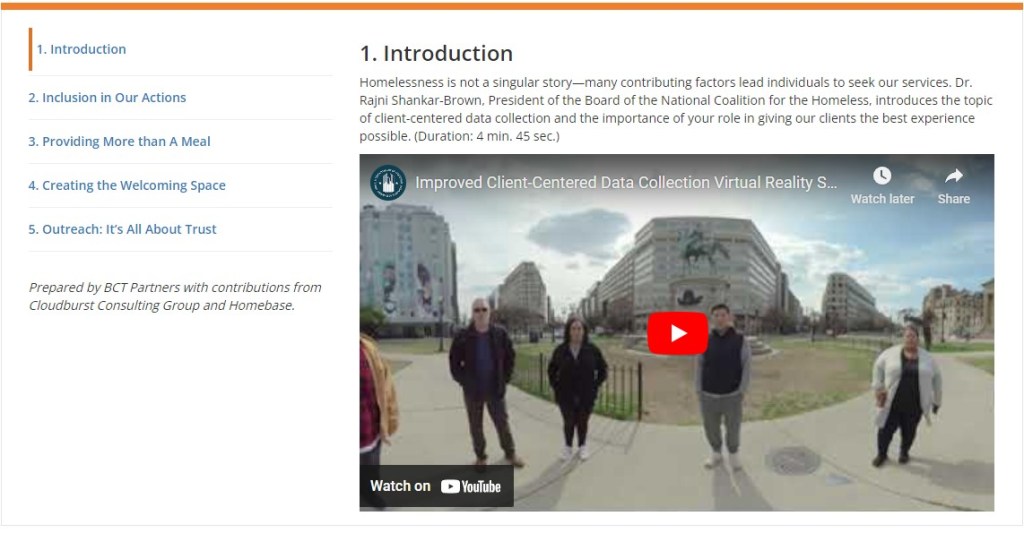Click the Prepared by BCT Partners note
This screenshot has height=533, width=1024.
click(x=175, y=296)
